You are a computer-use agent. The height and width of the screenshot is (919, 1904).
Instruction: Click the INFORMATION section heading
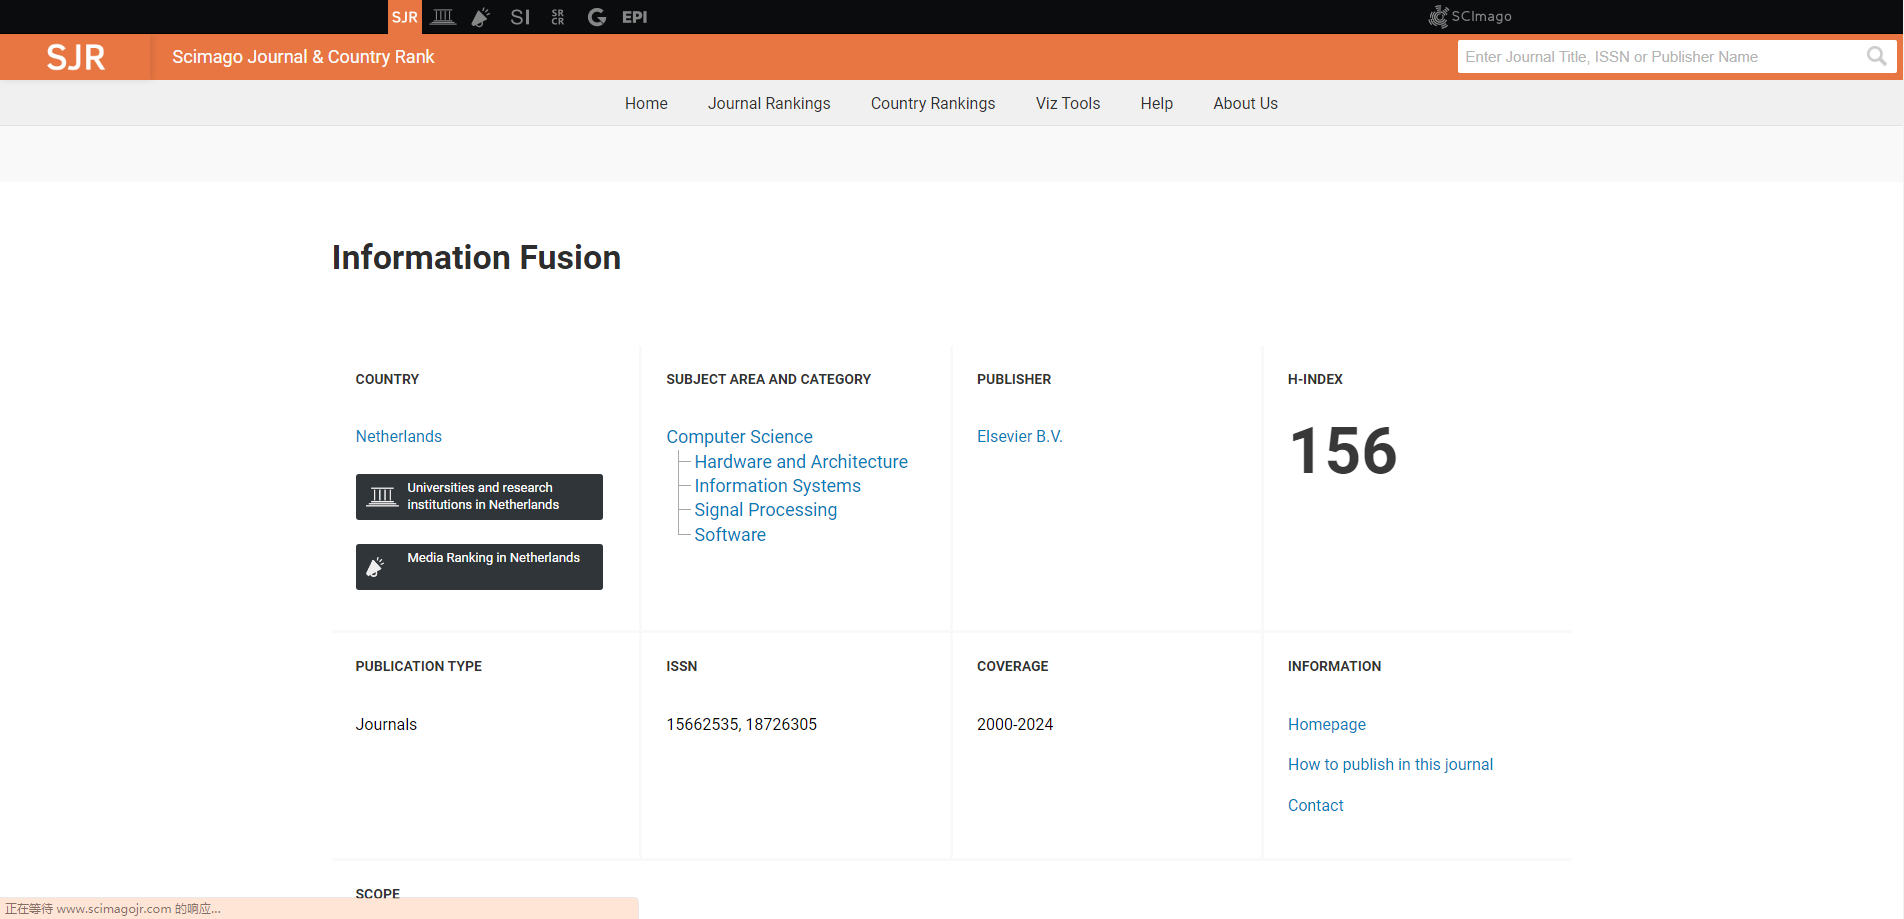pos(1334,666)
